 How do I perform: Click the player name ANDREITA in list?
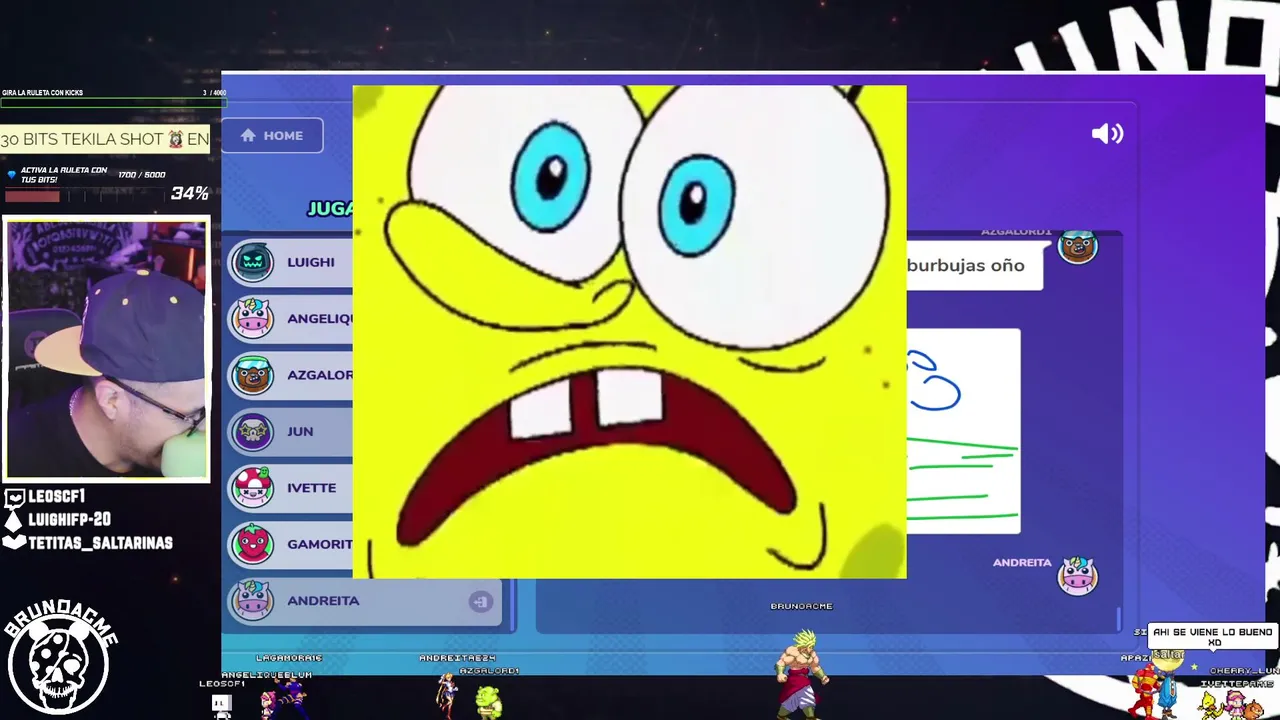pos(323,601)
